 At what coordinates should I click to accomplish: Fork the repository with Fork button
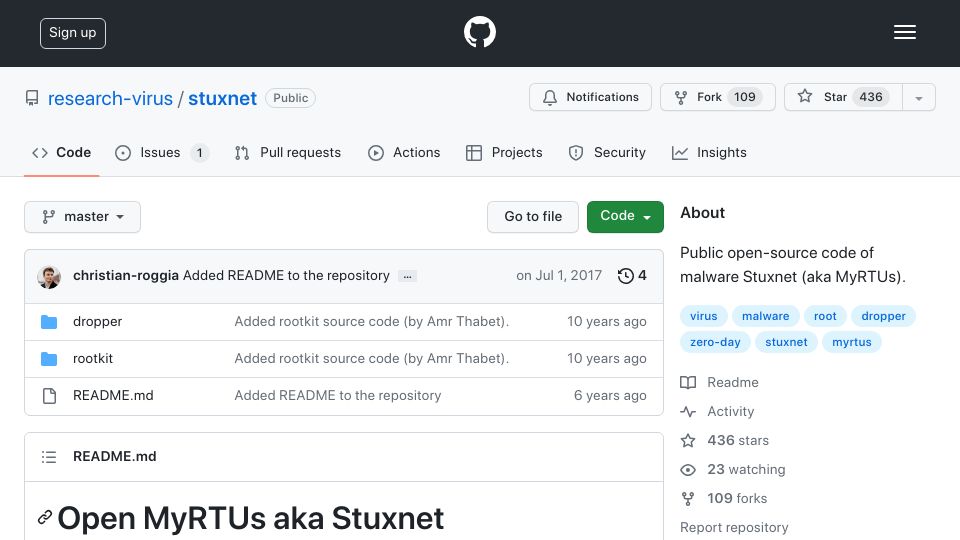(x=718, y=97)
